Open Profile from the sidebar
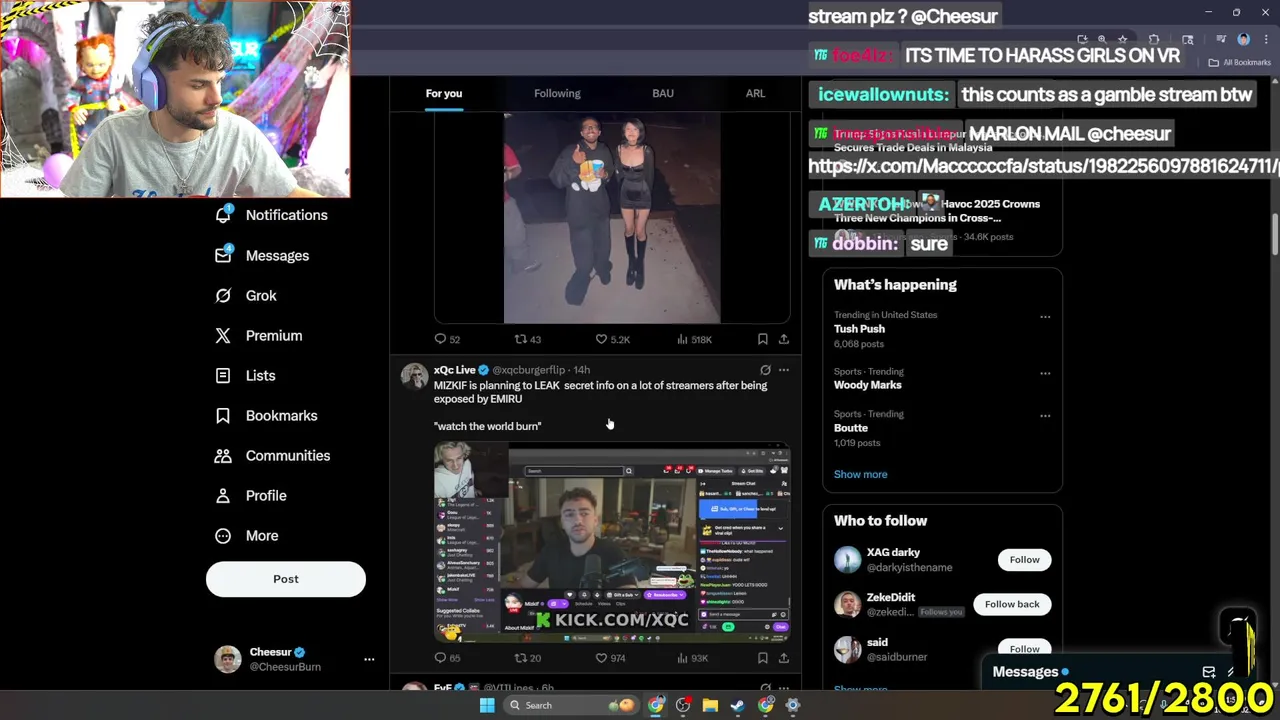This screenshot has height=720, width=1280. [x=252, y=495]
